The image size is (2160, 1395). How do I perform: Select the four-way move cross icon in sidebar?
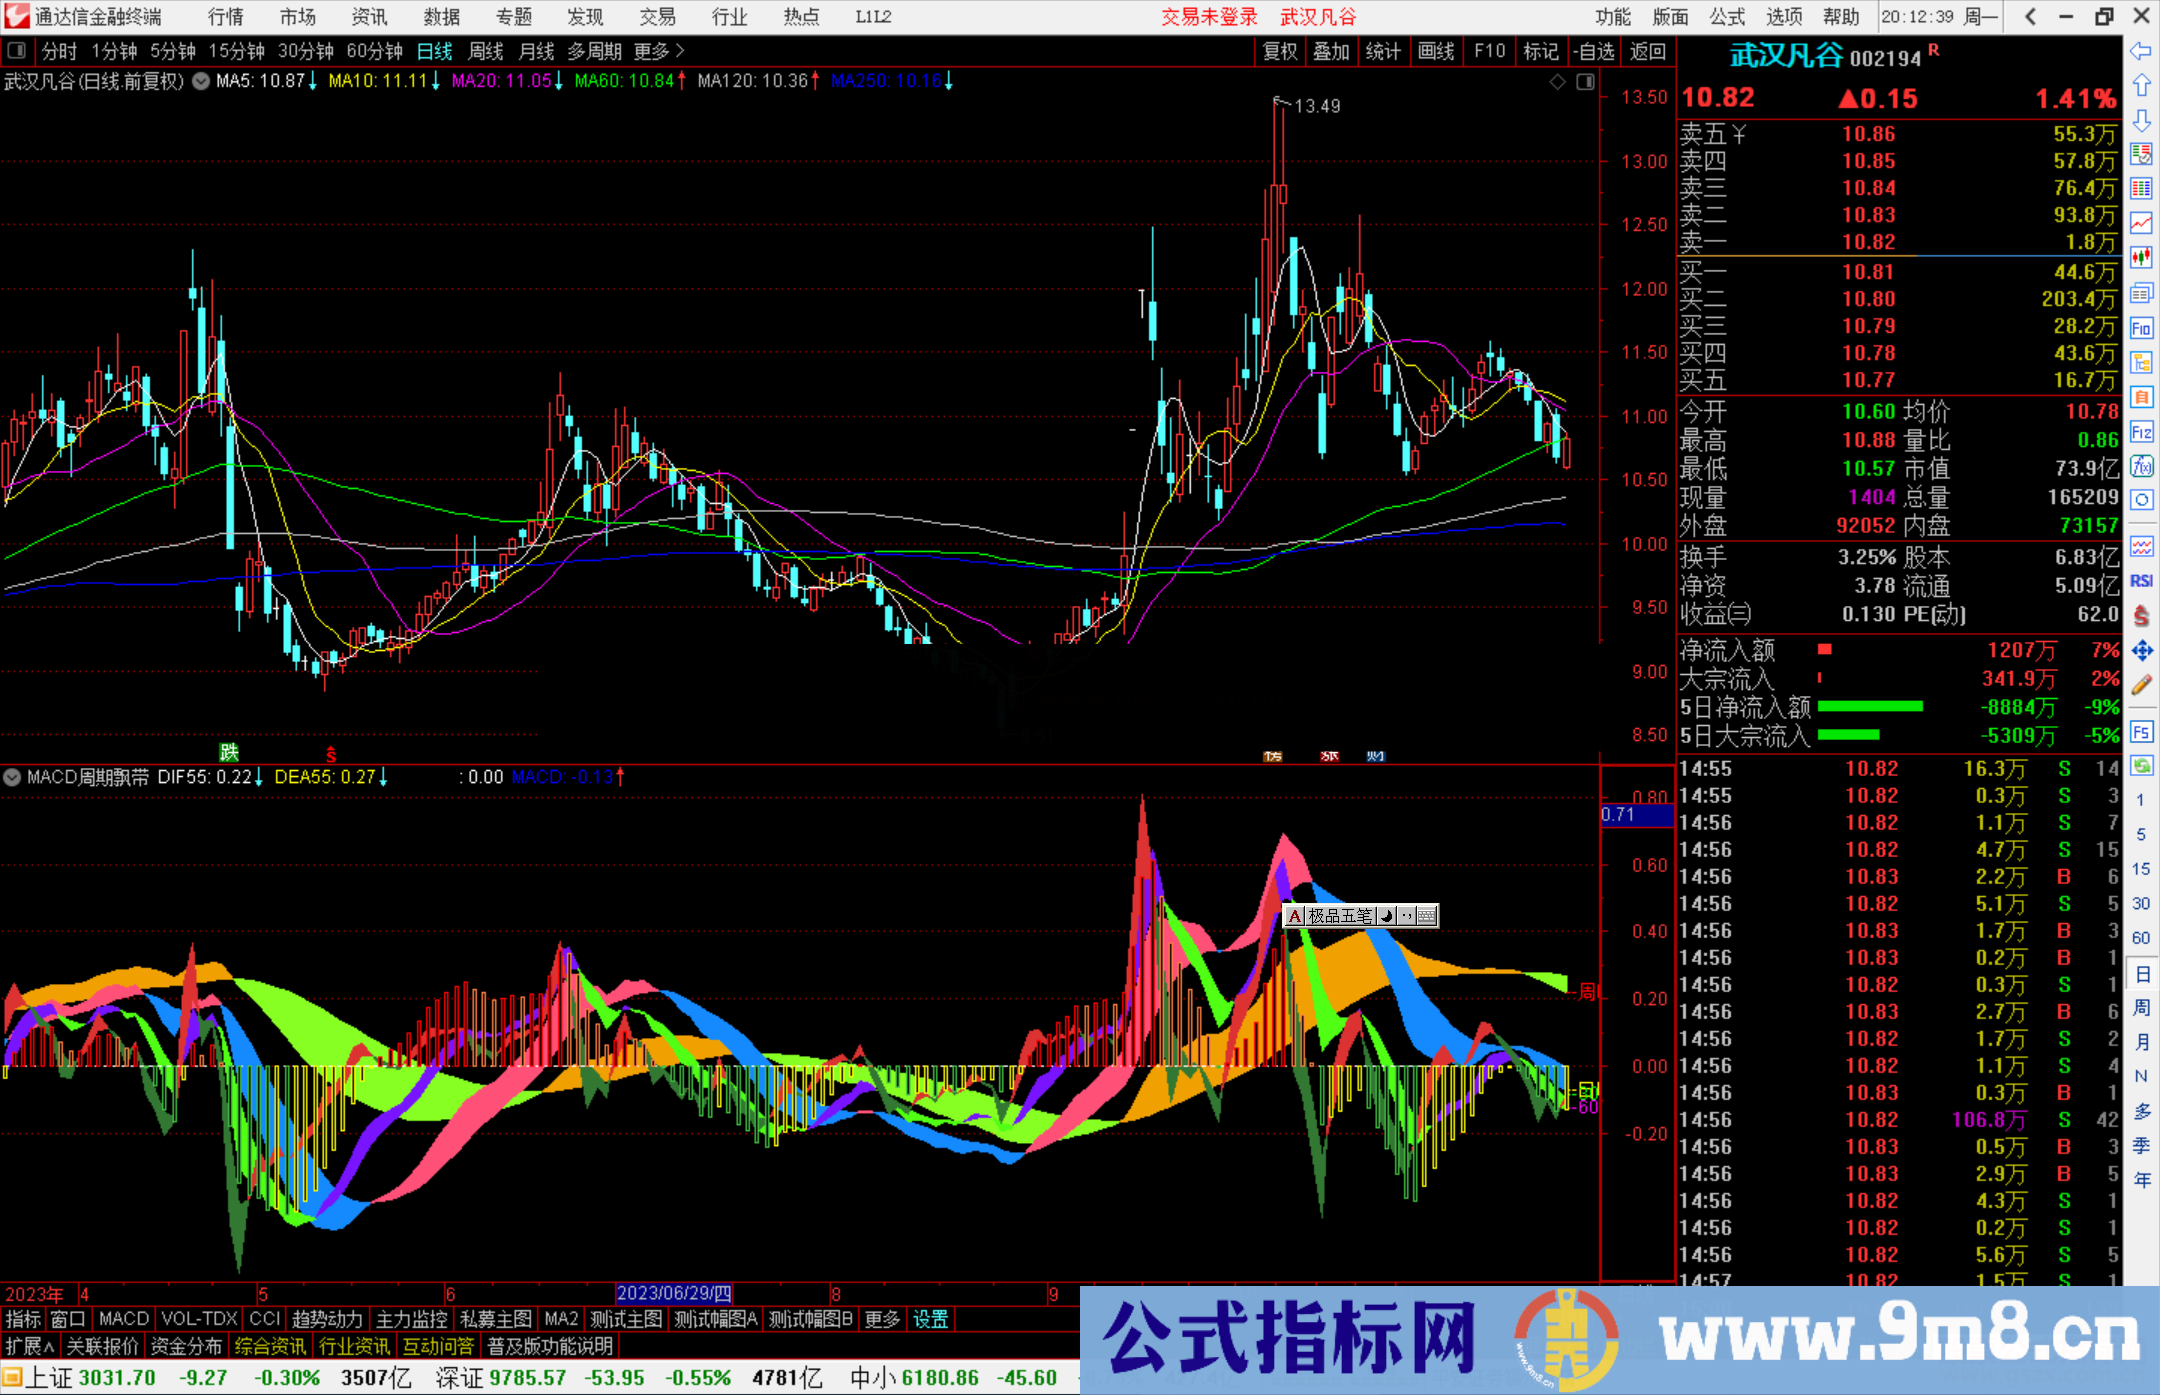2142,648
